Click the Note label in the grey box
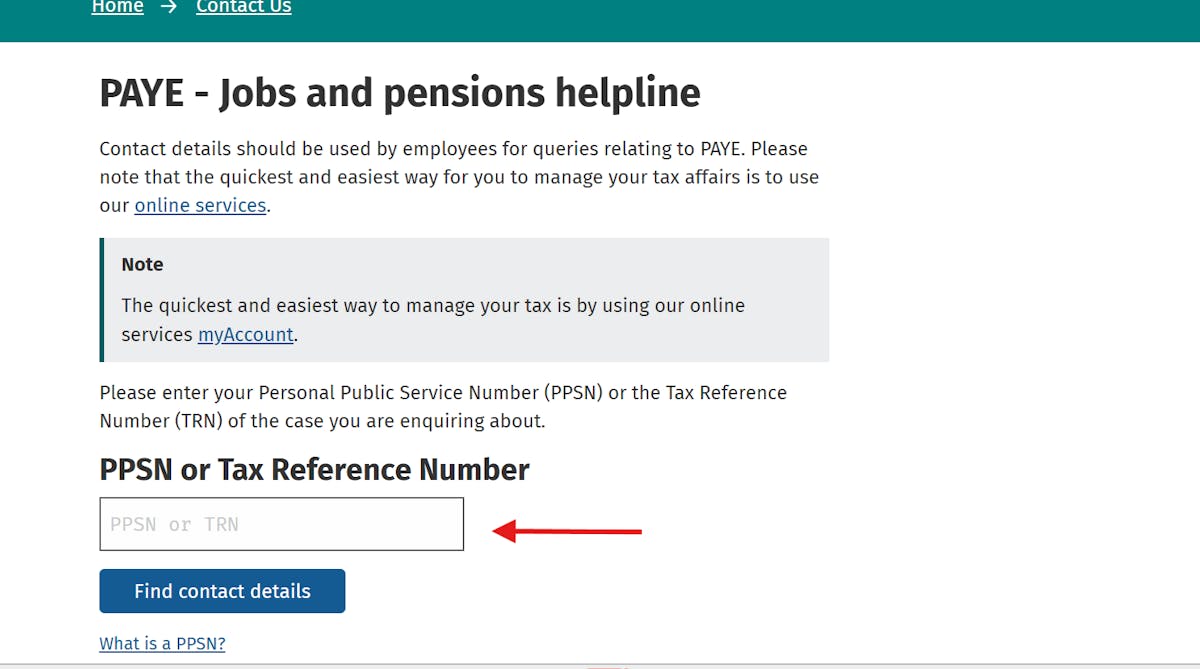 point(141,264)
